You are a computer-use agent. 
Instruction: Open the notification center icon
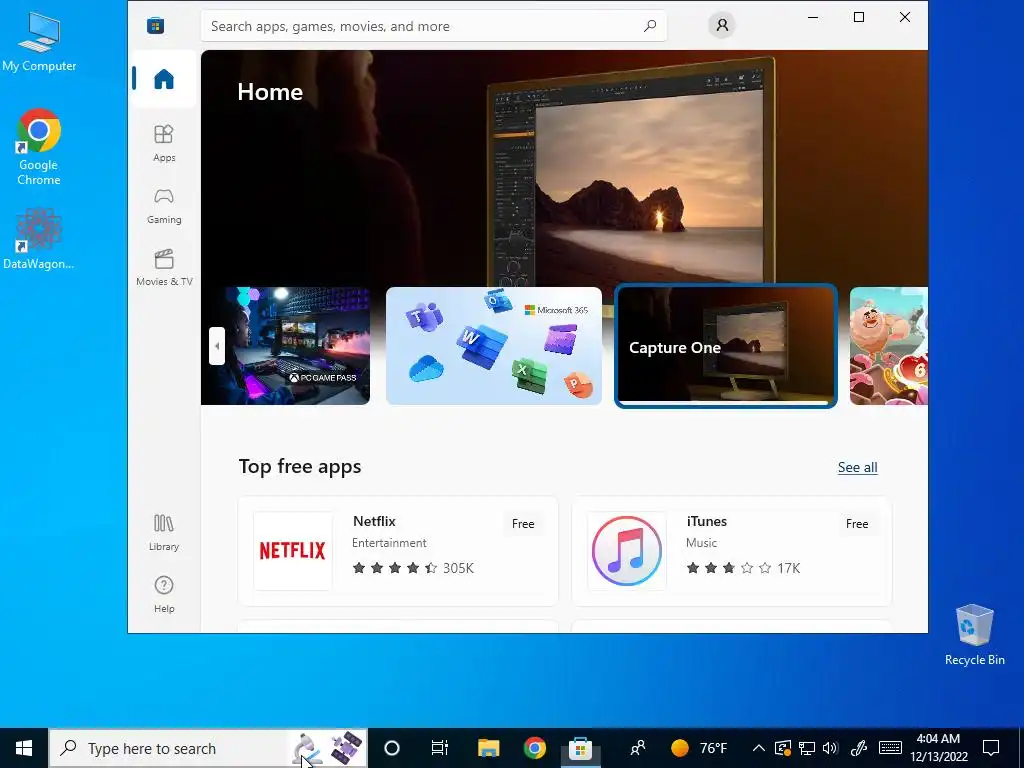[x=991, y=748]
